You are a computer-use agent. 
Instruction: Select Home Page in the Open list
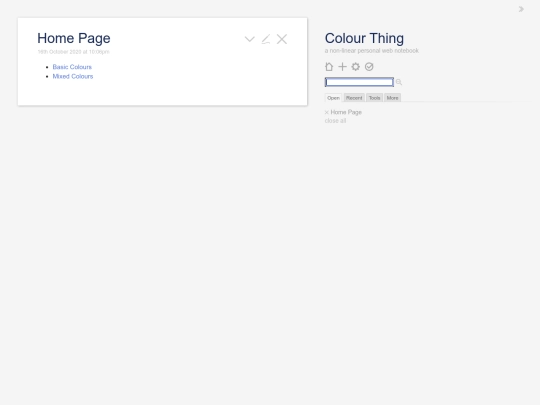pos(346,112)
